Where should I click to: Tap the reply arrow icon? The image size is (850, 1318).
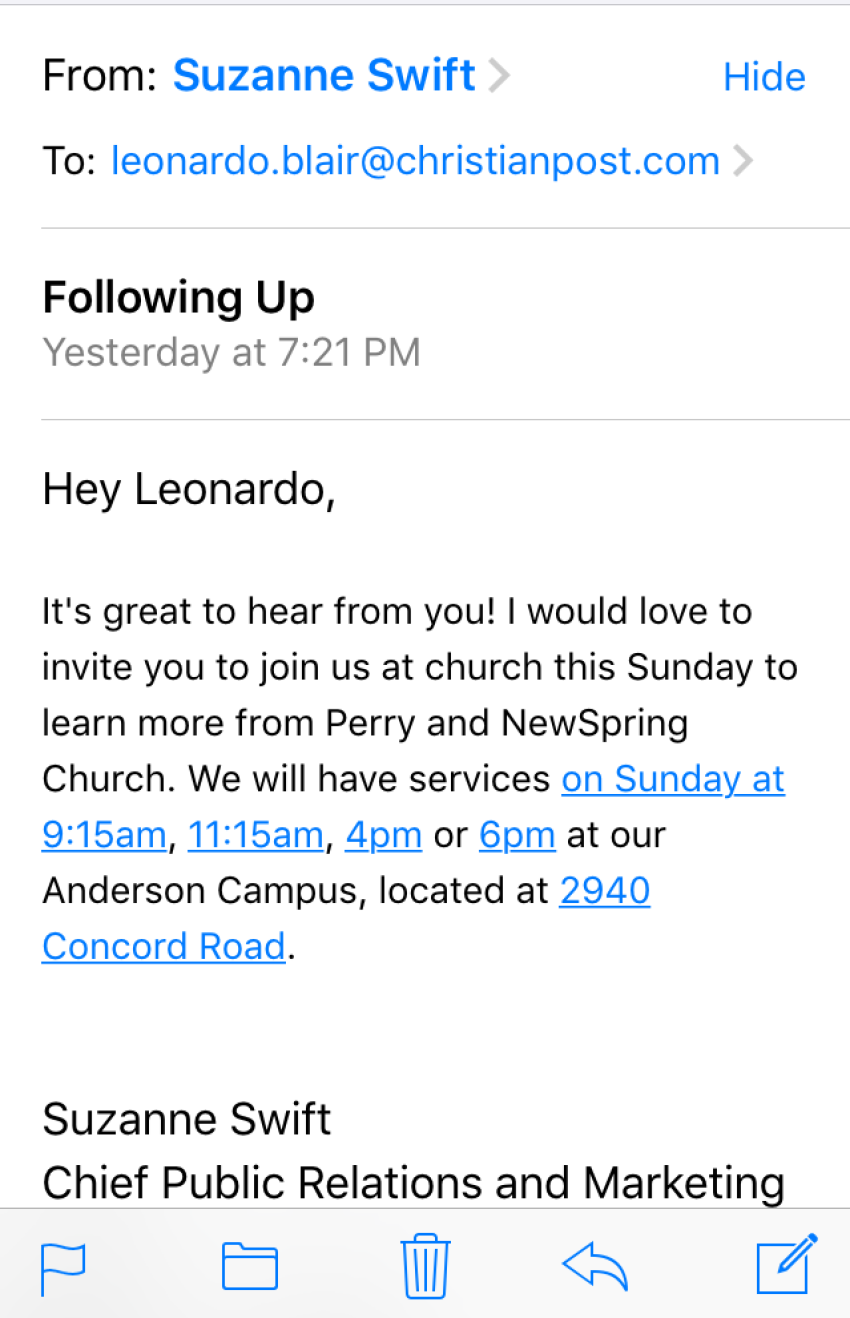click(x=595, y=1267)
